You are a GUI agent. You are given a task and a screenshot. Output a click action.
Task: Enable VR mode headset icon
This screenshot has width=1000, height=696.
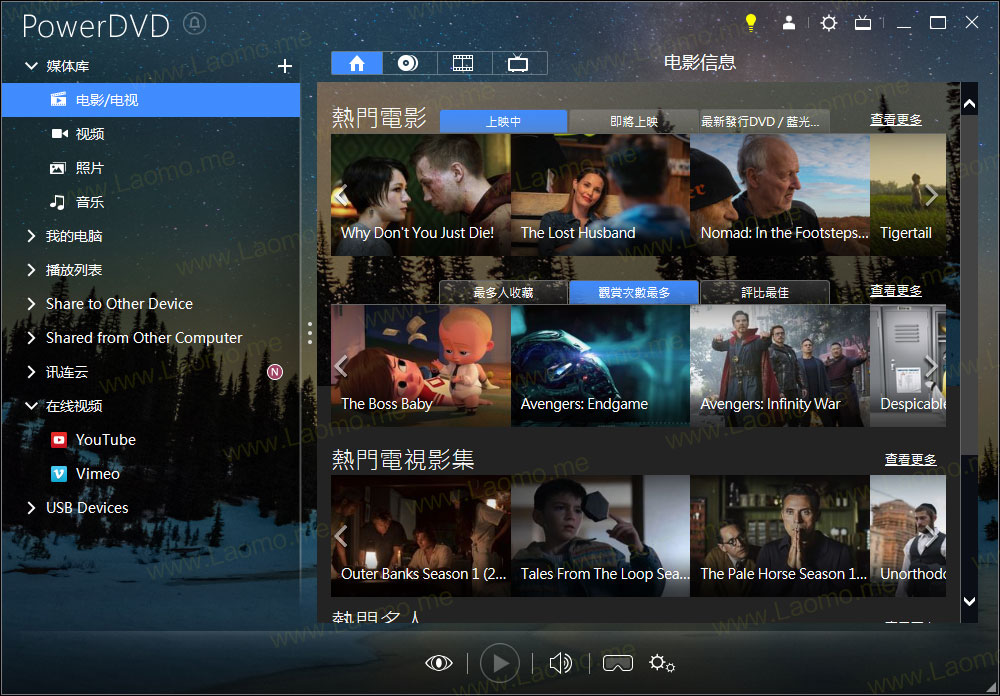[x=618, y=663]
